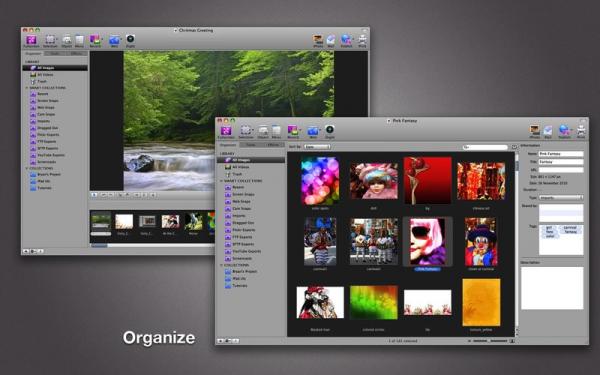Viewport: 600px width, 375px height.
Task: Switch to Organizer tab in Christmas Greeting window
Action: click(x=33, y=54)
